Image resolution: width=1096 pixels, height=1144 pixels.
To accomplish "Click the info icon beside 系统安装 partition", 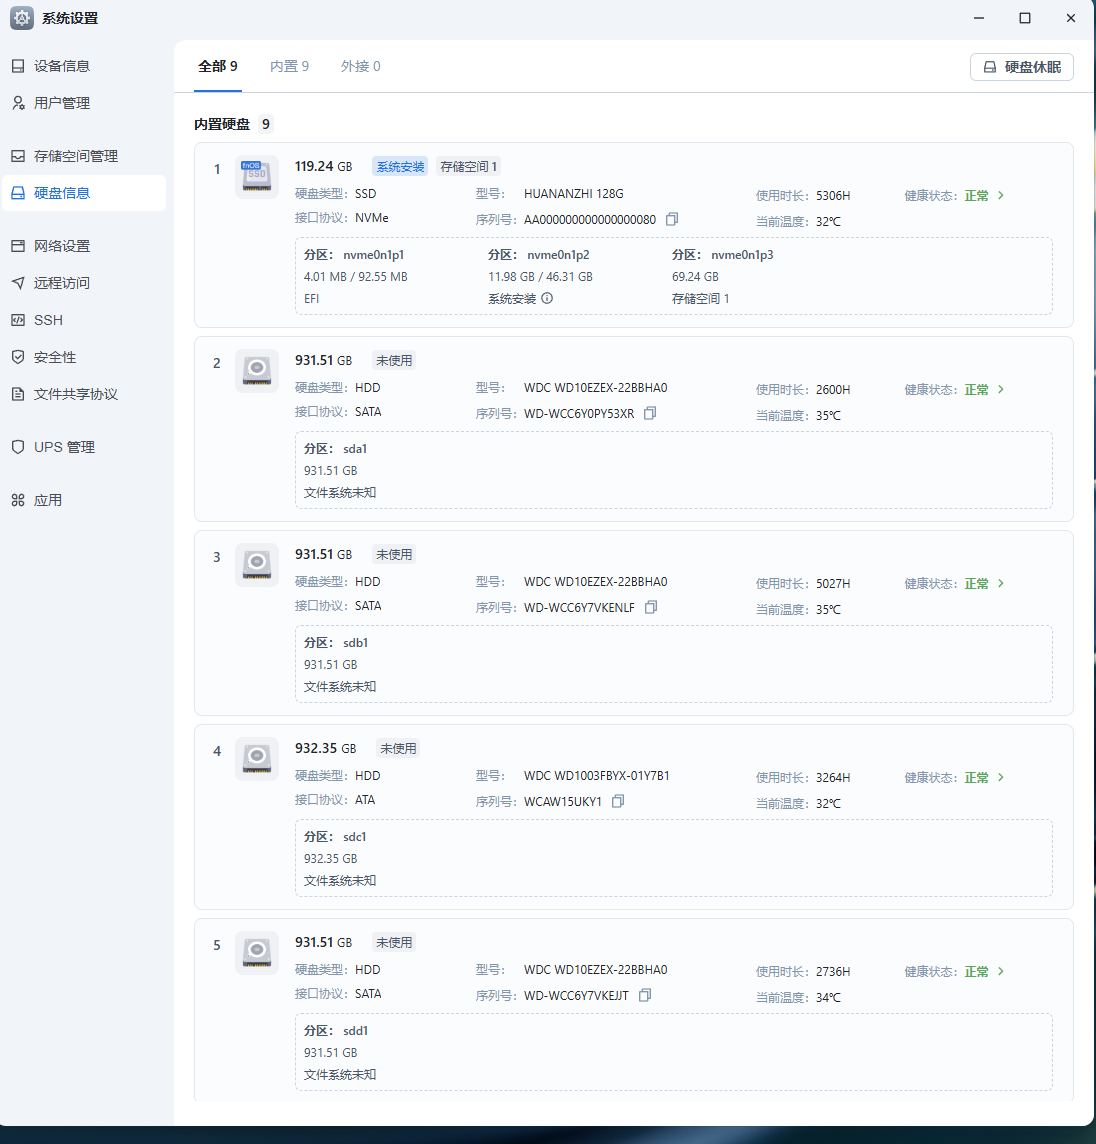I will coord(547,298).
